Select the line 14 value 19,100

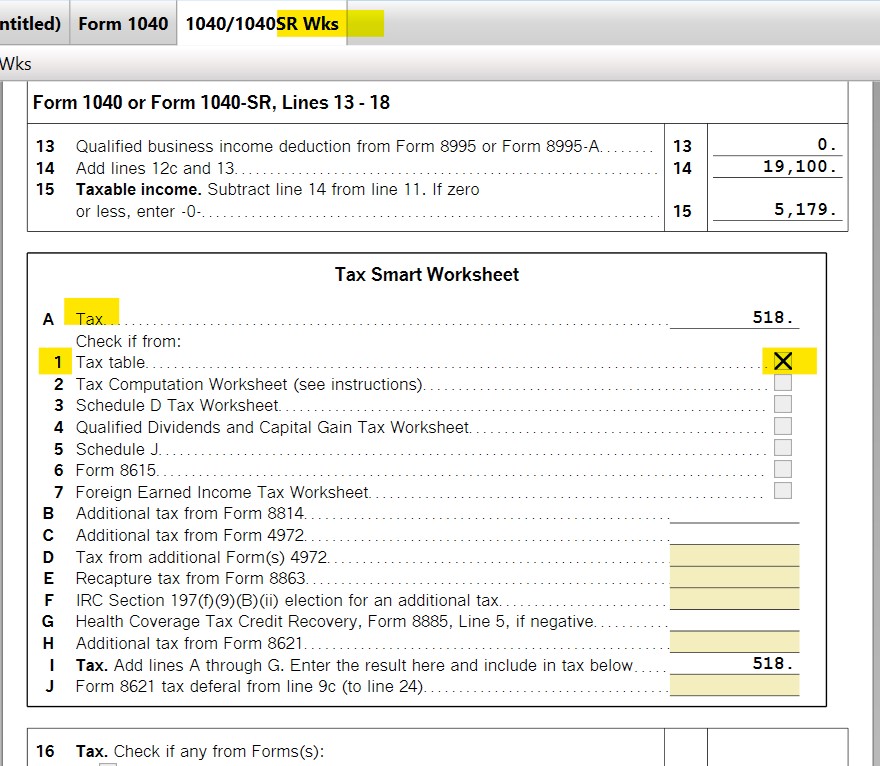click(800, 166)
